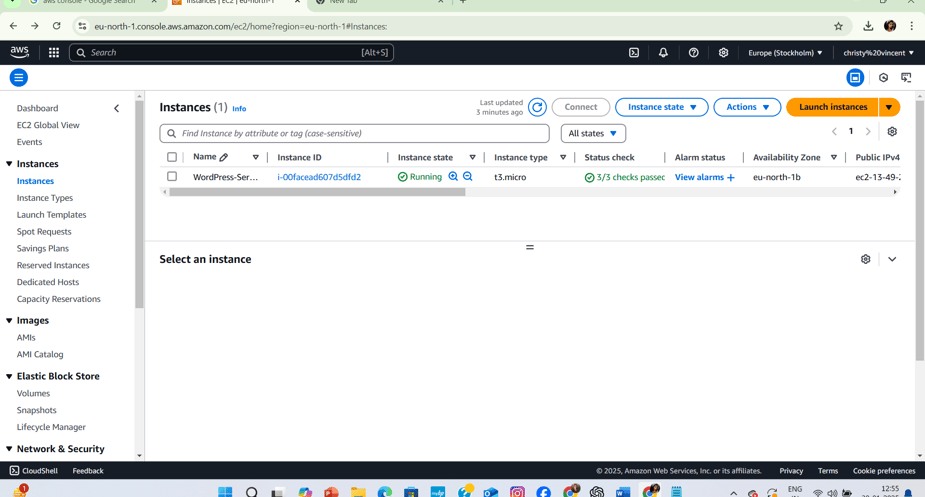Click zoom-in filter icon next to Running
The image size is (925, 497).
tap(453, 176)
